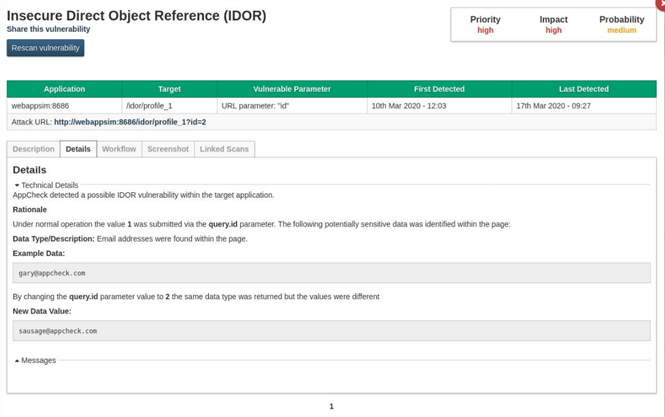The image size is (665, 417).
Task: Switch to the Description tab
Action: tap(34, 149)
